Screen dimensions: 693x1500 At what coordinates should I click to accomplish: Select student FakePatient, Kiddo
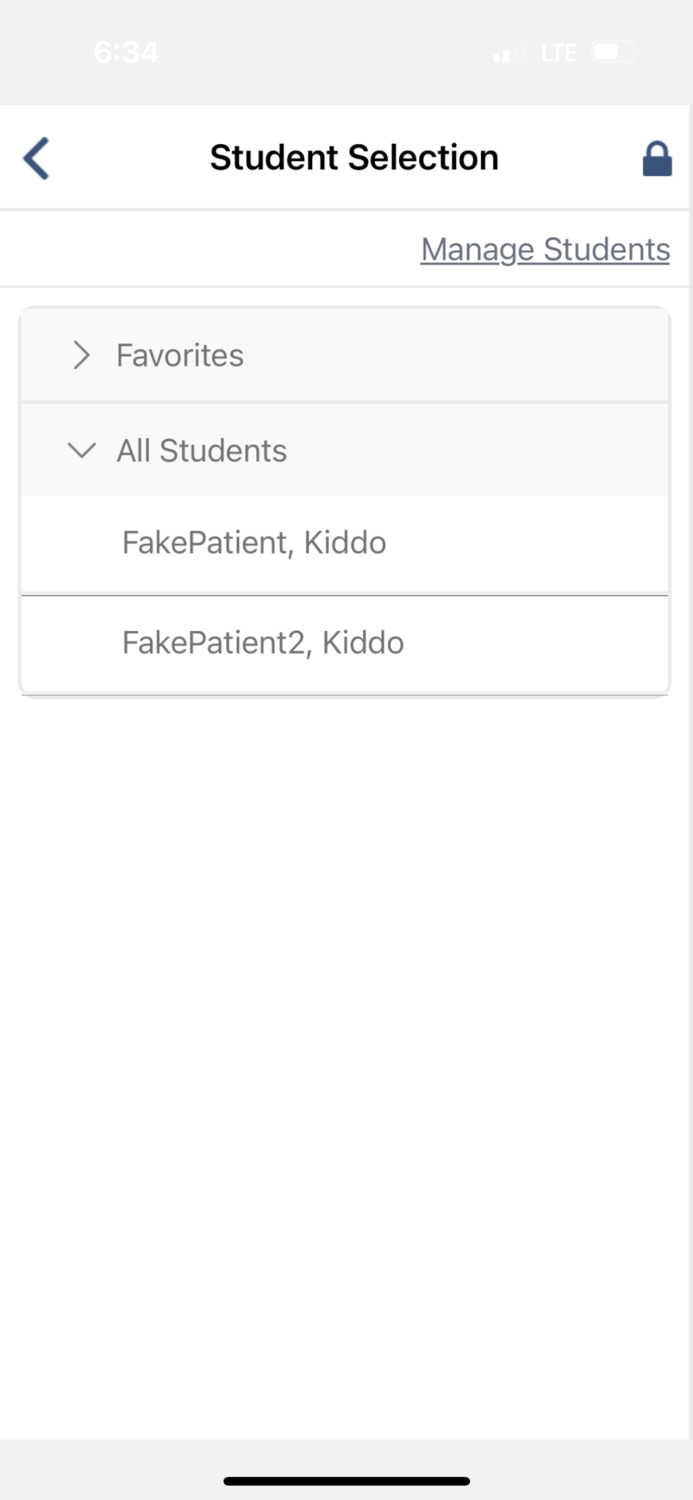tap(254, 543)
